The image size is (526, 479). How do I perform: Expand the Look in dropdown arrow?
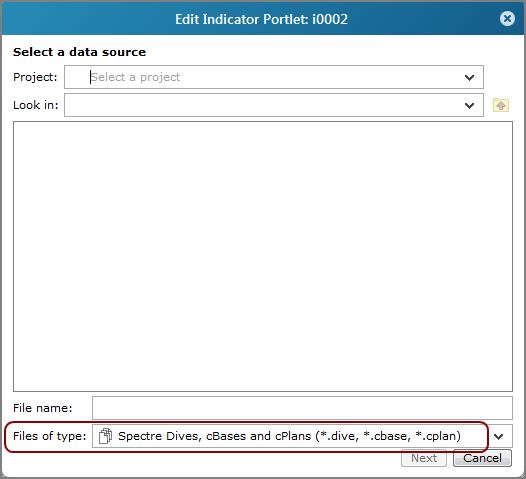pos(469,105)
